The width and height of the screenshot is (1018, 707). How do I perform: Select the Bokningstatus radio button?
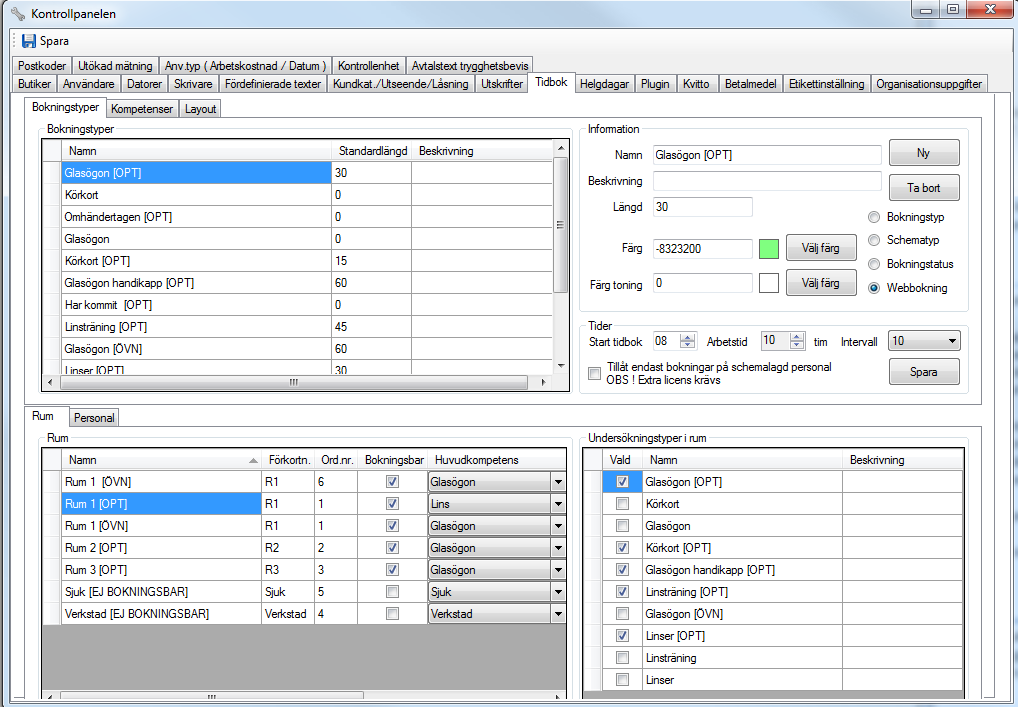[874, 264]
